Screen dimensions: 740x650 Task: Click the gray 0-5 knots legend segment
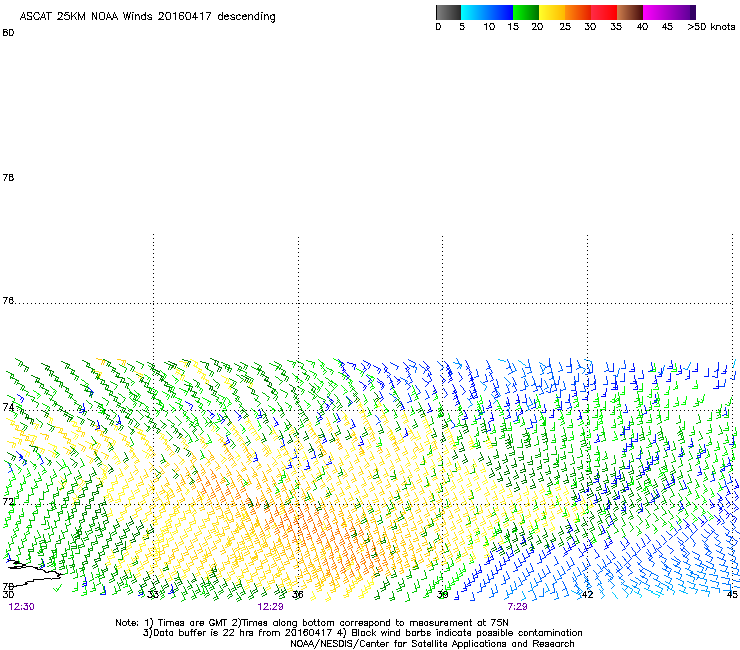(448, 12)
